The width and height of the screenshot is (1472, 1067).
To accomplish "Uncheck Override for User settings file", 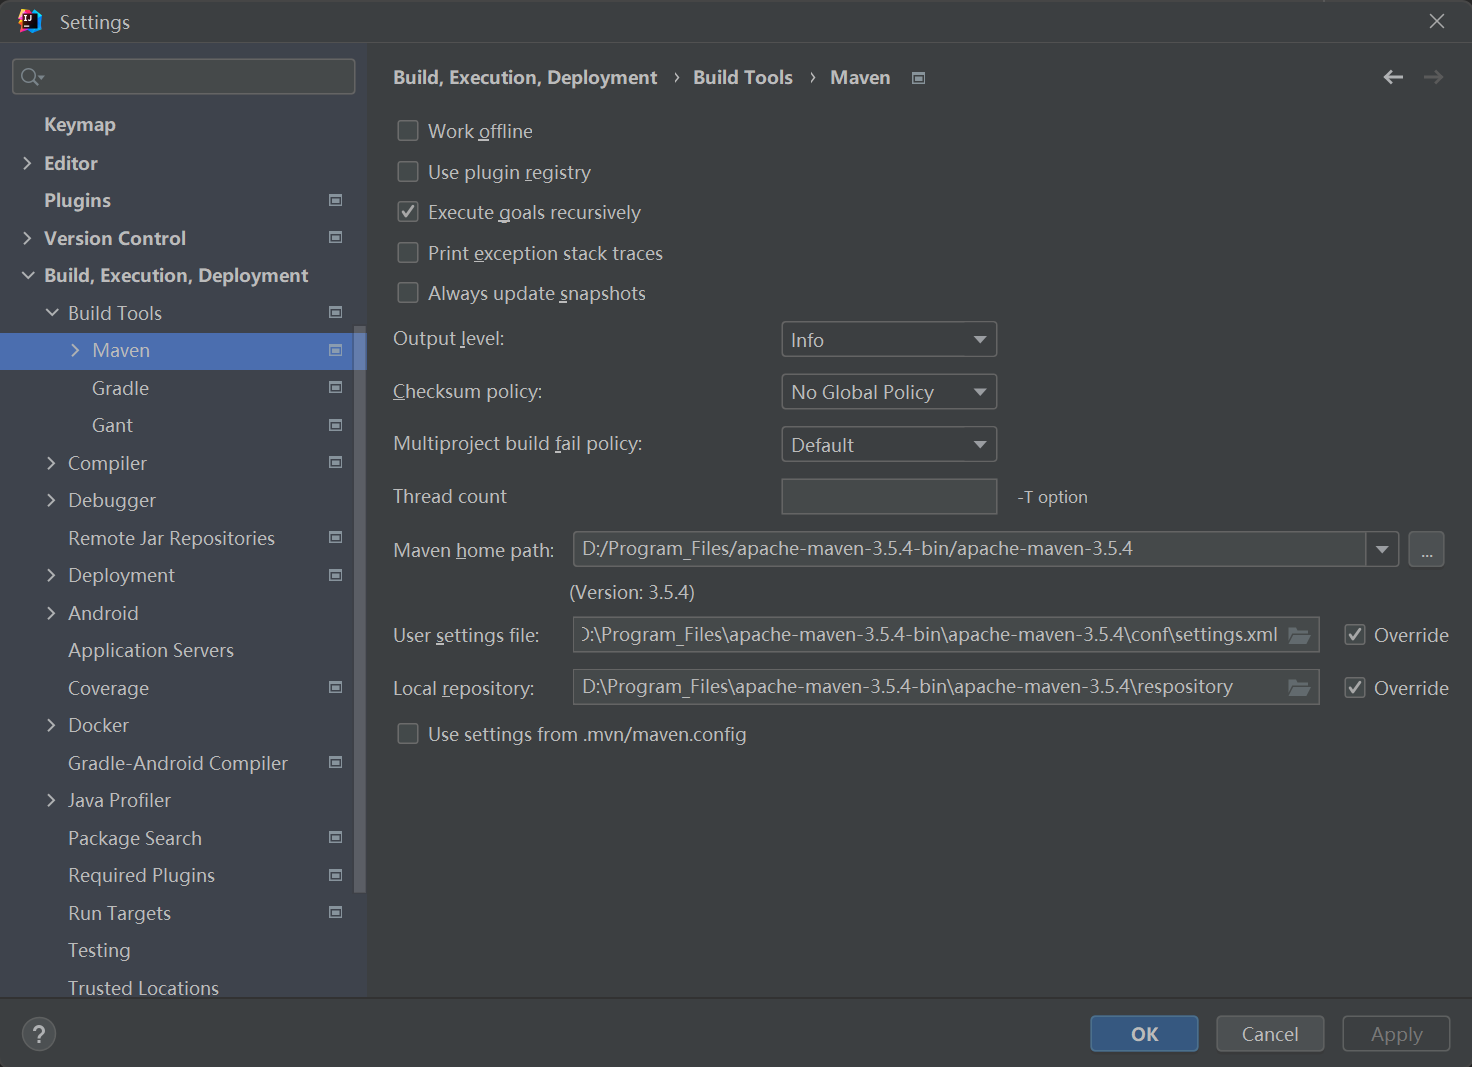I will click(x=1355, y=635).
